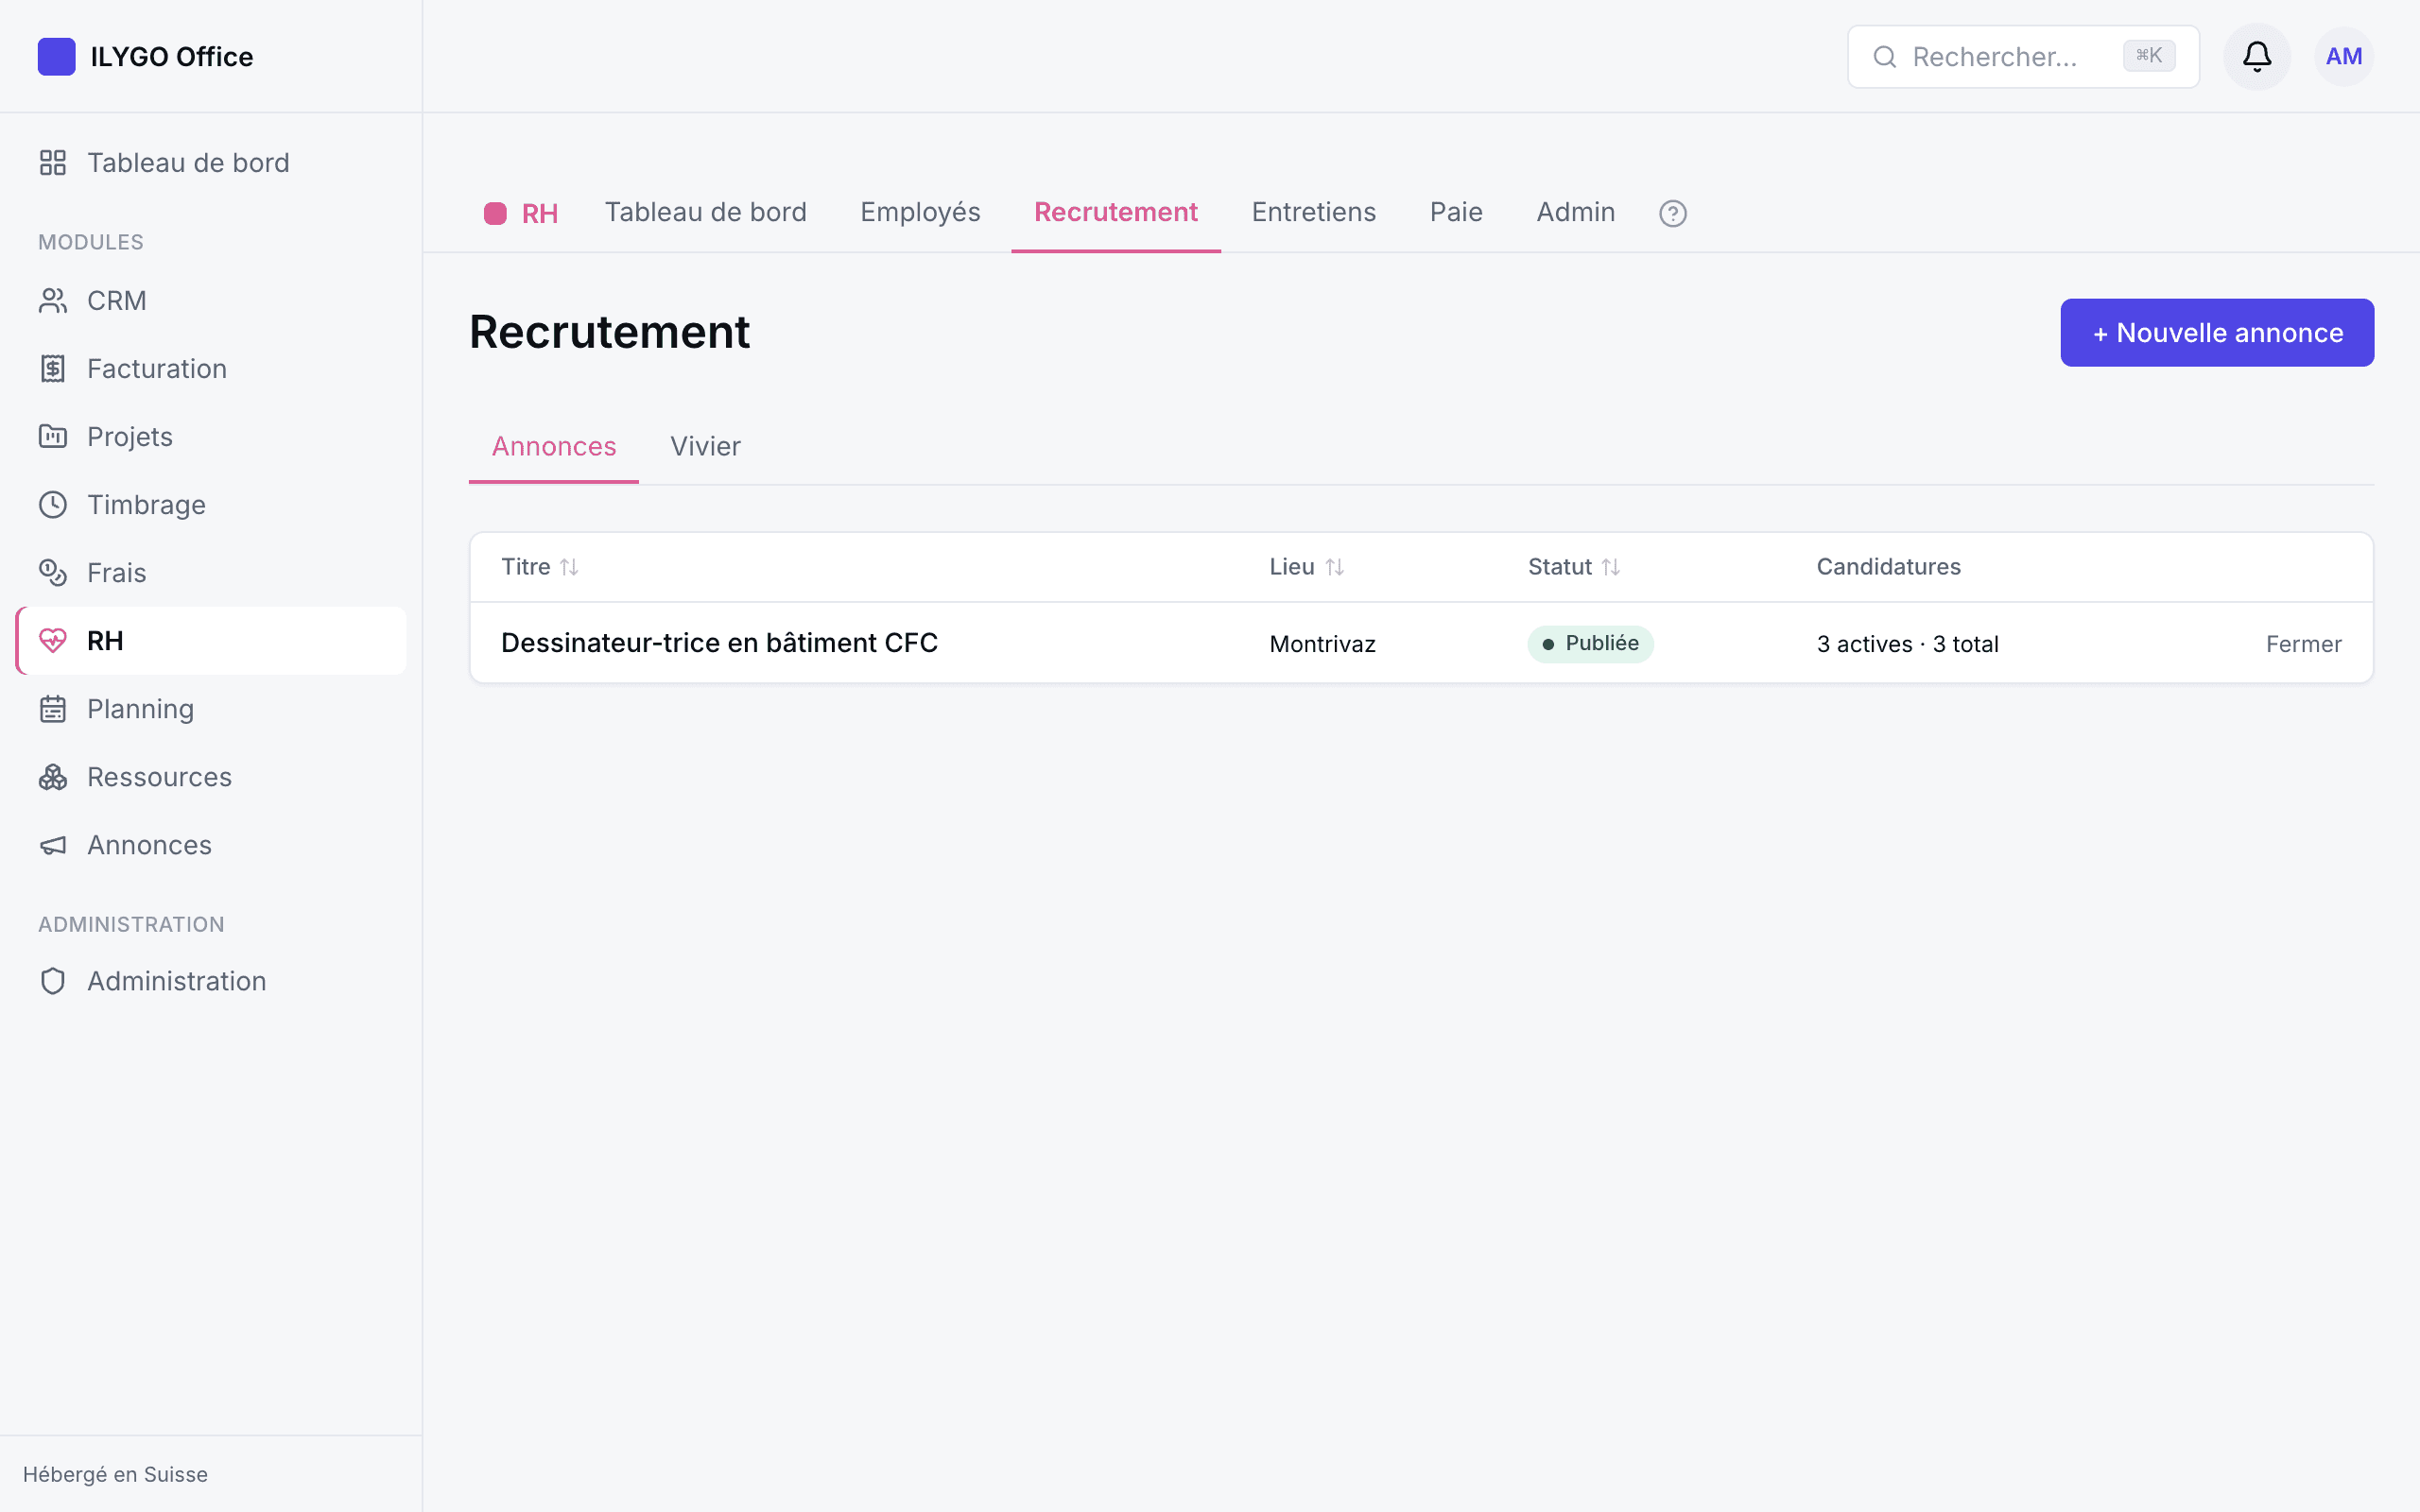Image resolution: width=2420 pixels, height=1512 pixels.
Task: Click the ILYGO Office title text
Action: [171, 57]
